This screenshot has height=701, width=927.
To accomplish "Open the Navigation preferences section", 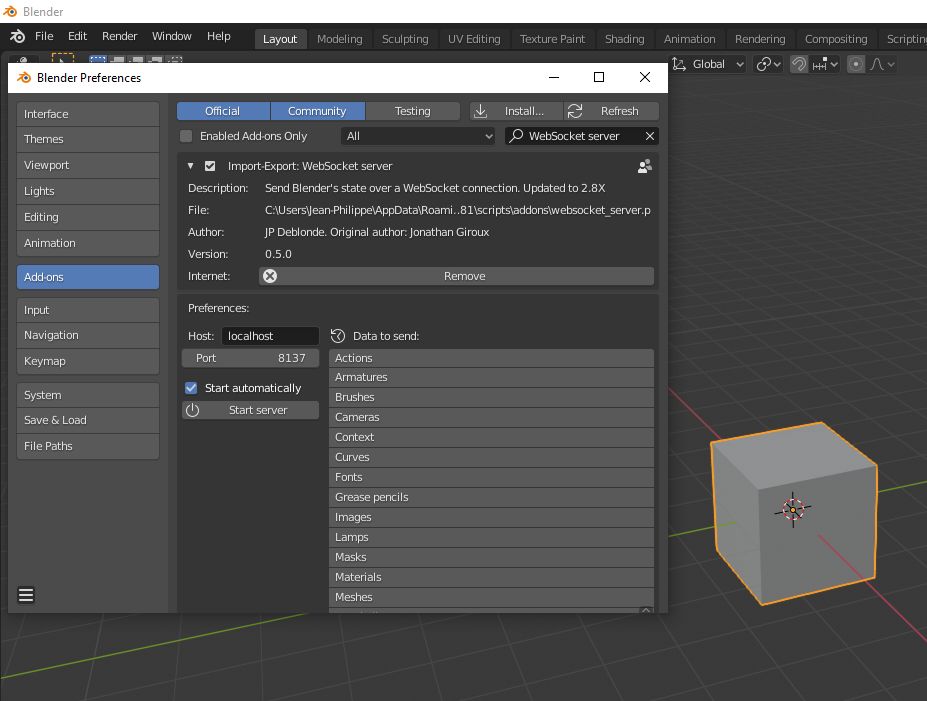I will 88,335.
